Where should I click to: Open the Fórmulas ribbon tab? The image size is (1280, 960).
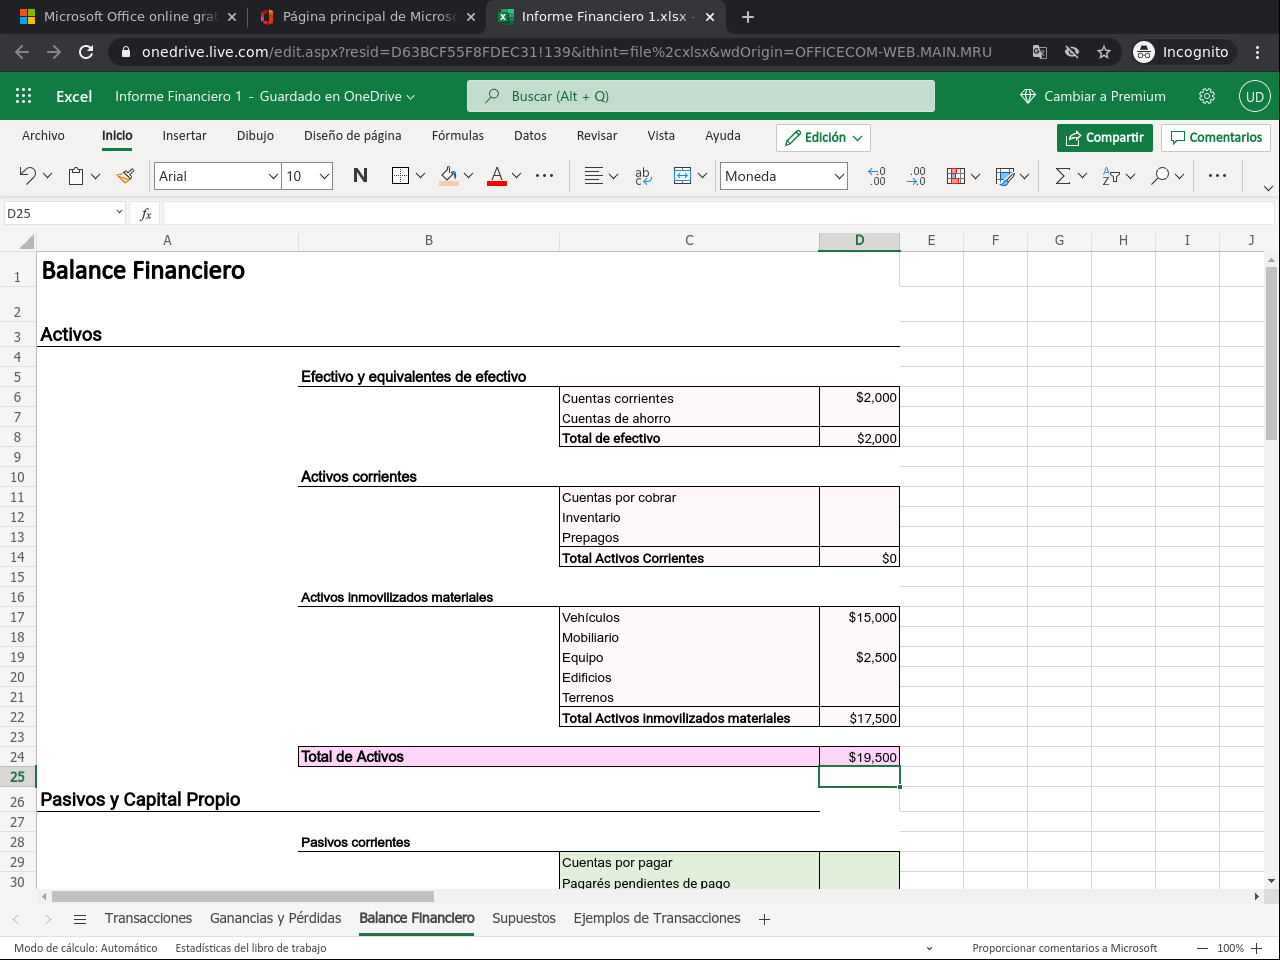[x=457, y=136]
